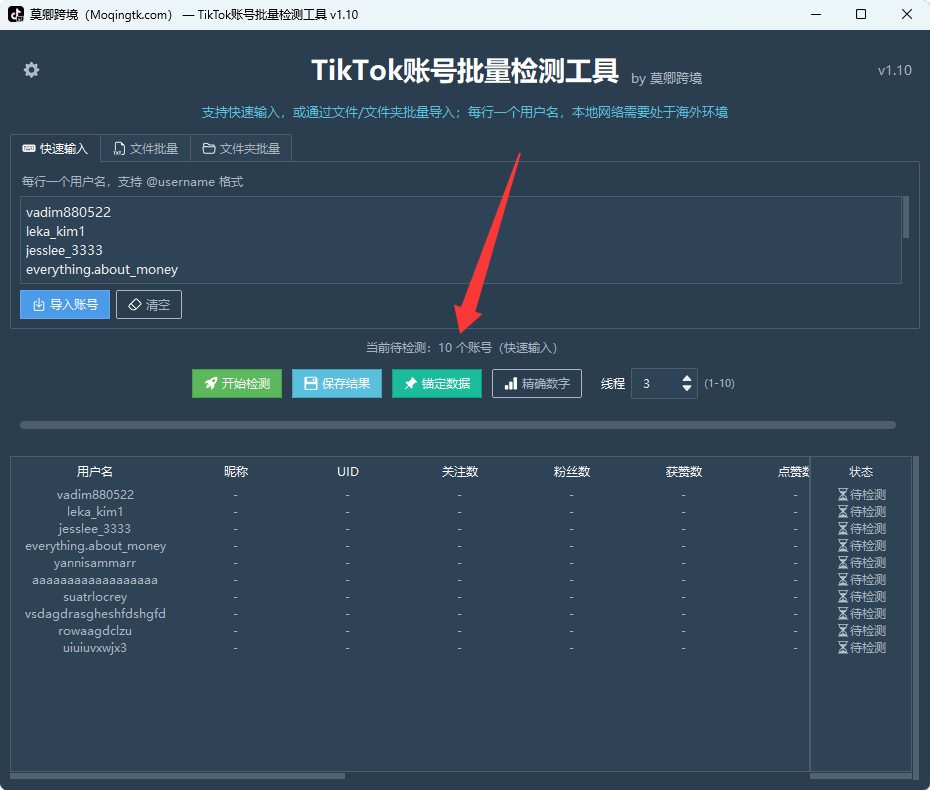Click the 待检测 status for vadim880522
This screenshot has height=790, width=930.
click(861, 495)
